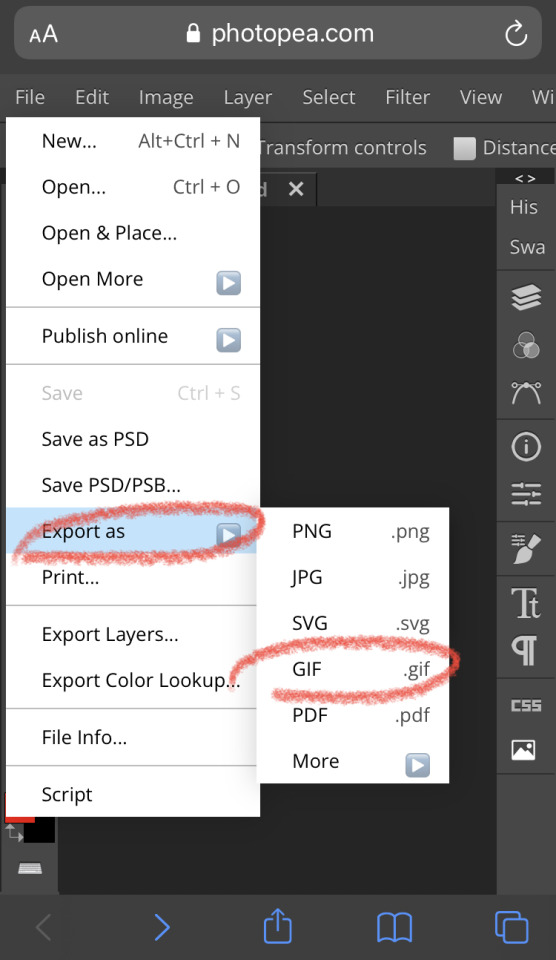Image resolution: width=556 pixels, height=960 pixels.
Task: Open the Paragraph panel icon
Action: tap(526, 650)
